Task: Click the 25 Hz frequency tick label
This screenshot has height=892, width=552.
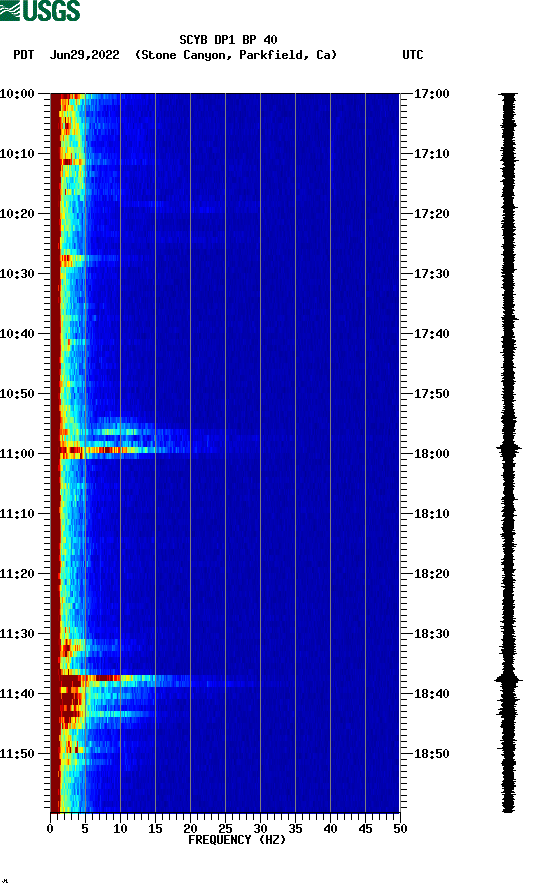Action: 225,829
